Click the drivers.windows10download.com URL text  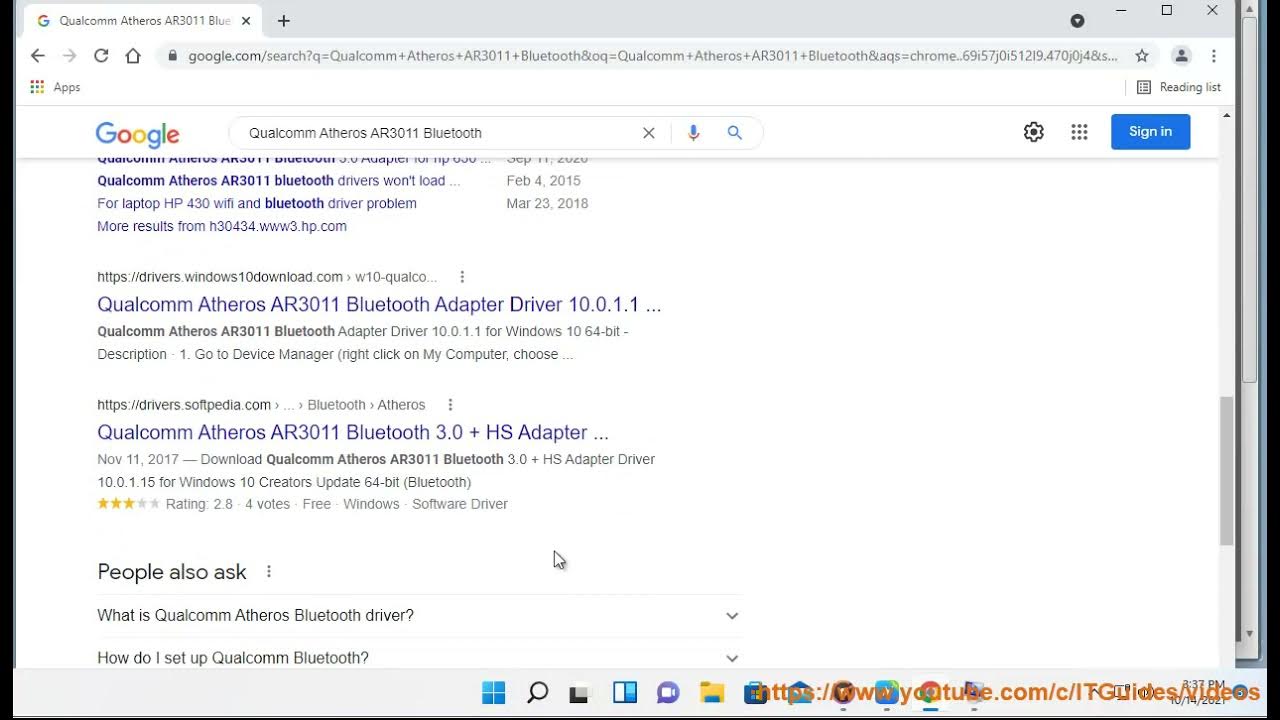click(x=267, y=277)
